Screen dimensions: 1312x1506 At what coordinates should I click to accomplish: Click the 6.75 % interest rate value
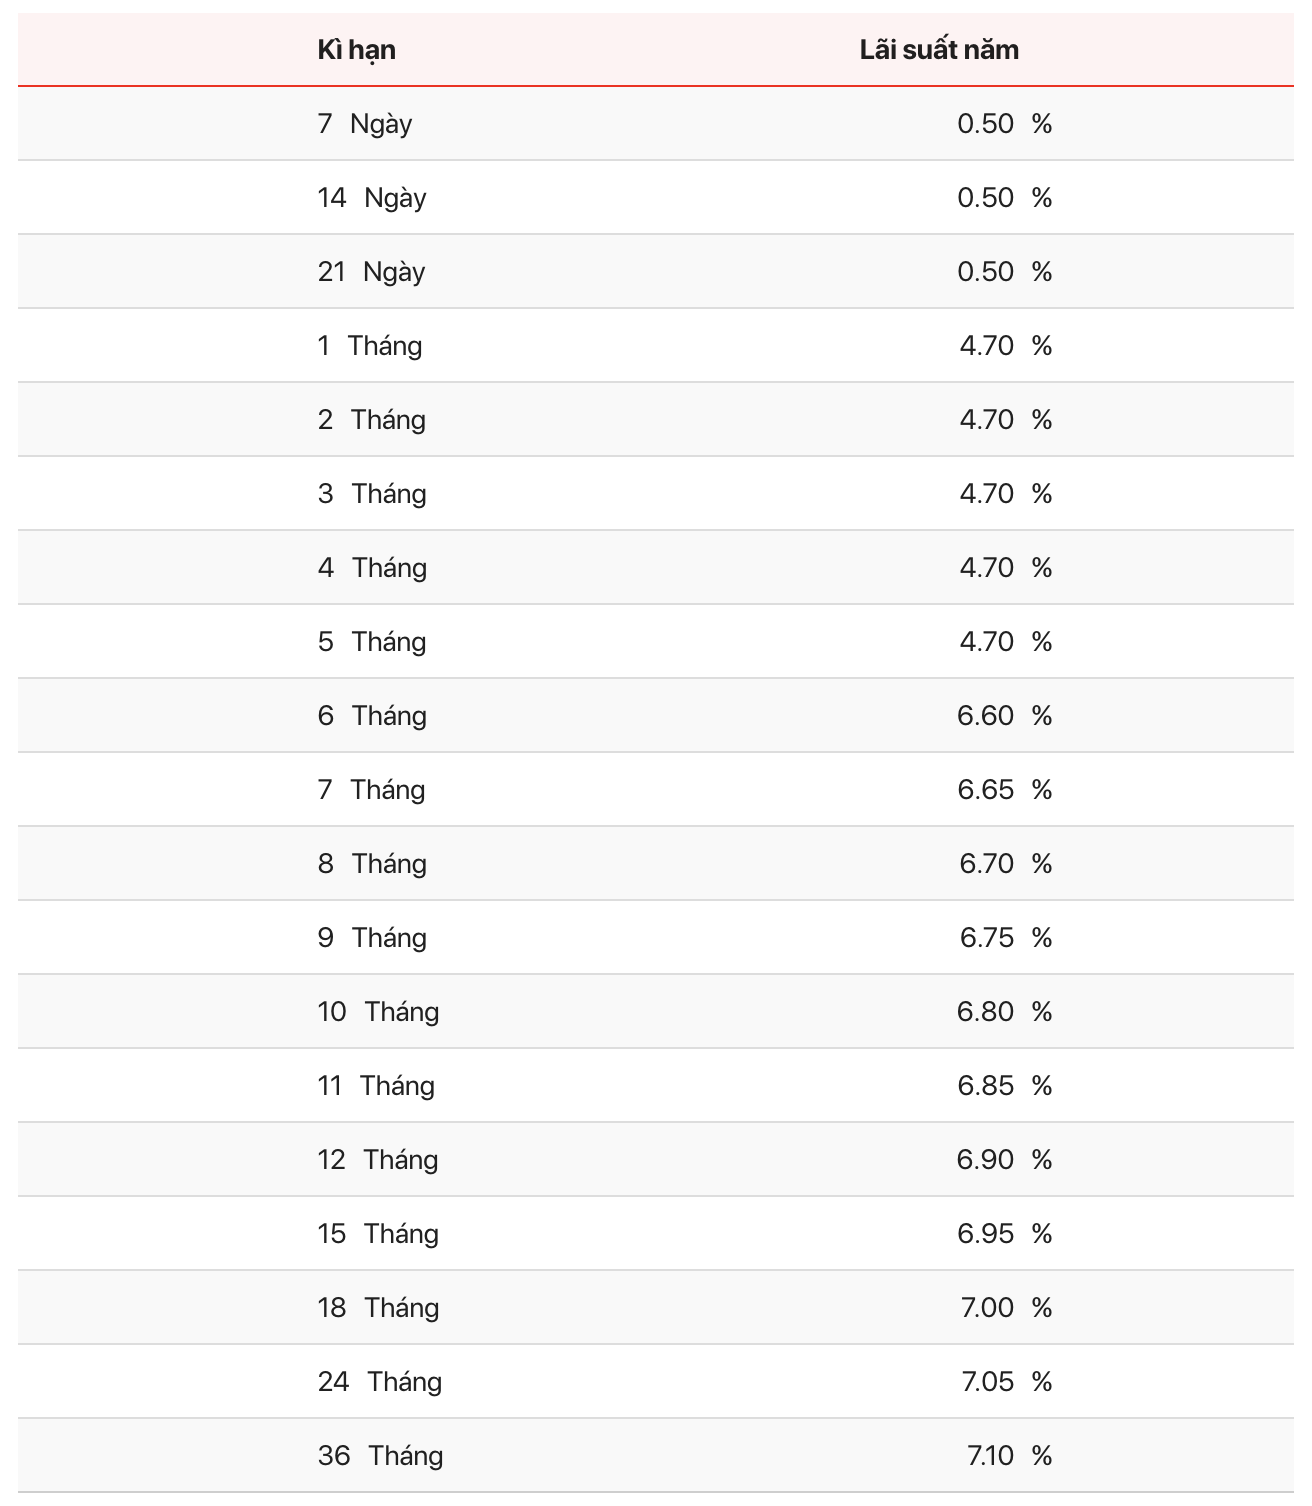coord(1006,938)
